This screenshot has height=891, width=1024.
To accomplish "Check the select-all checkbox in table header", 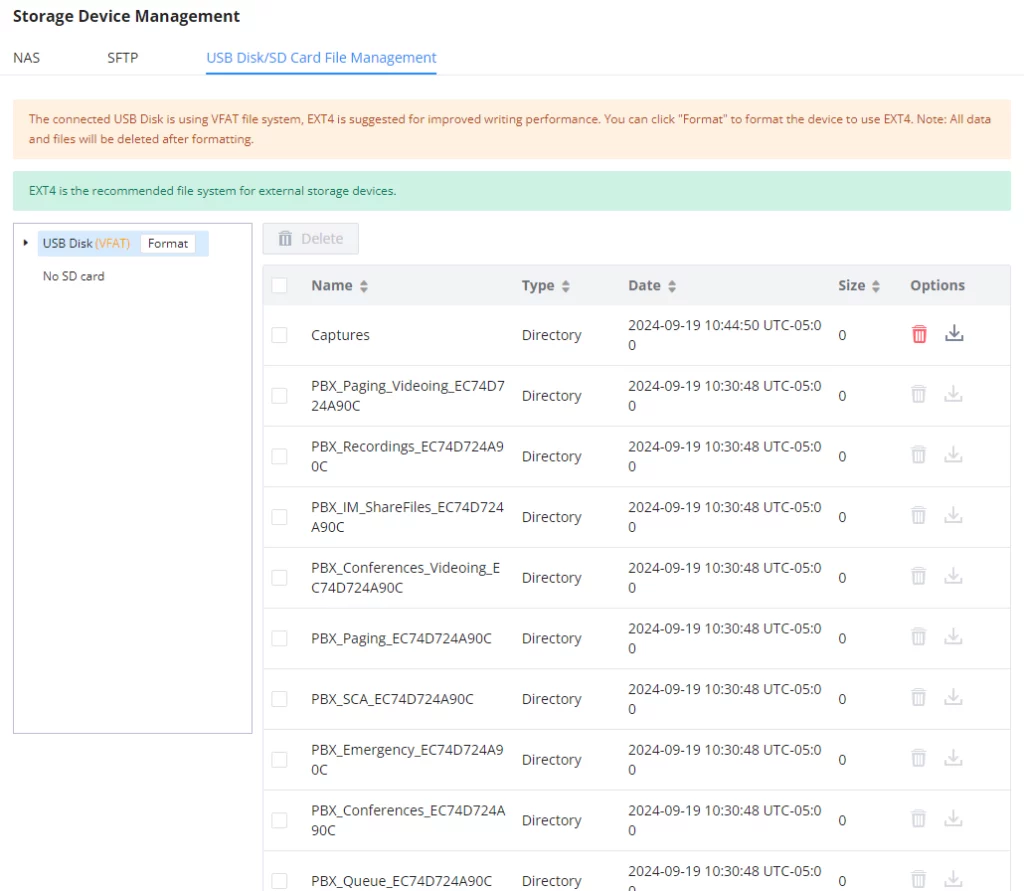I will tap(280, 285).
